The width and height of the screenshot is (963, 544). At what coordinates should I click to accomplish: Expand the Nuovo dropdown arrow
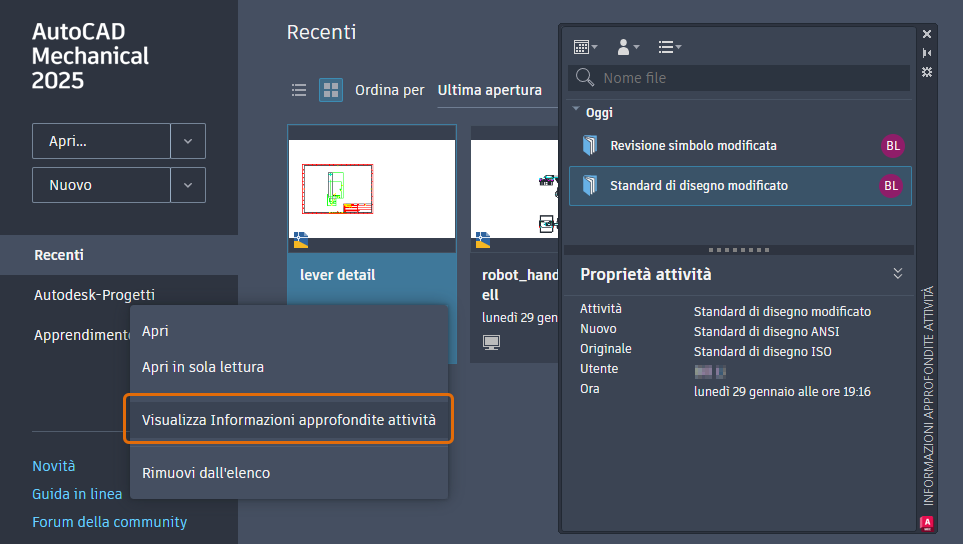click(x=188, y=185)
